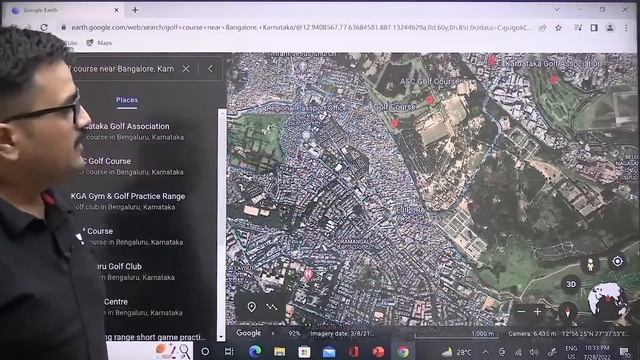Open Chrome side panel
The width and height of the screenshot is (640, 360).
[x=594, y=28]
